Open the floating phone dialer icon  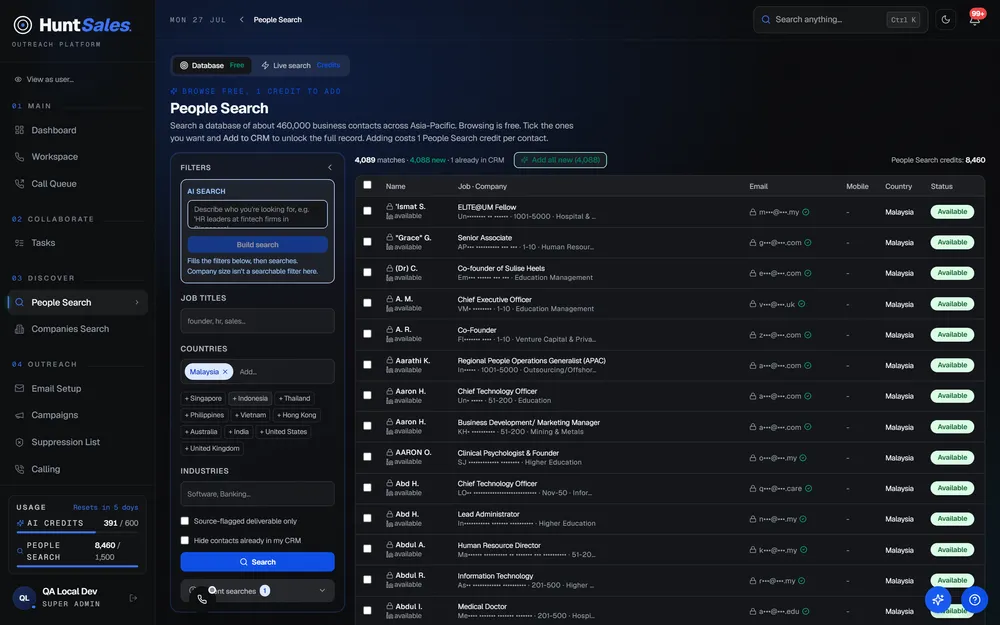[x=202, y=599]
